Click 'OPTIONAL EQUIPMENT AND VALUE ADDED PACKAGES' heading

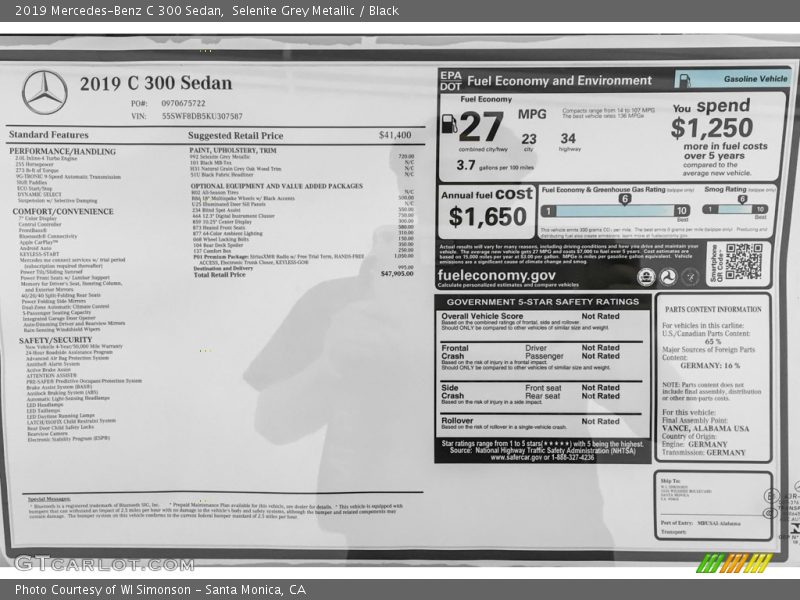(x=277, y=186)
